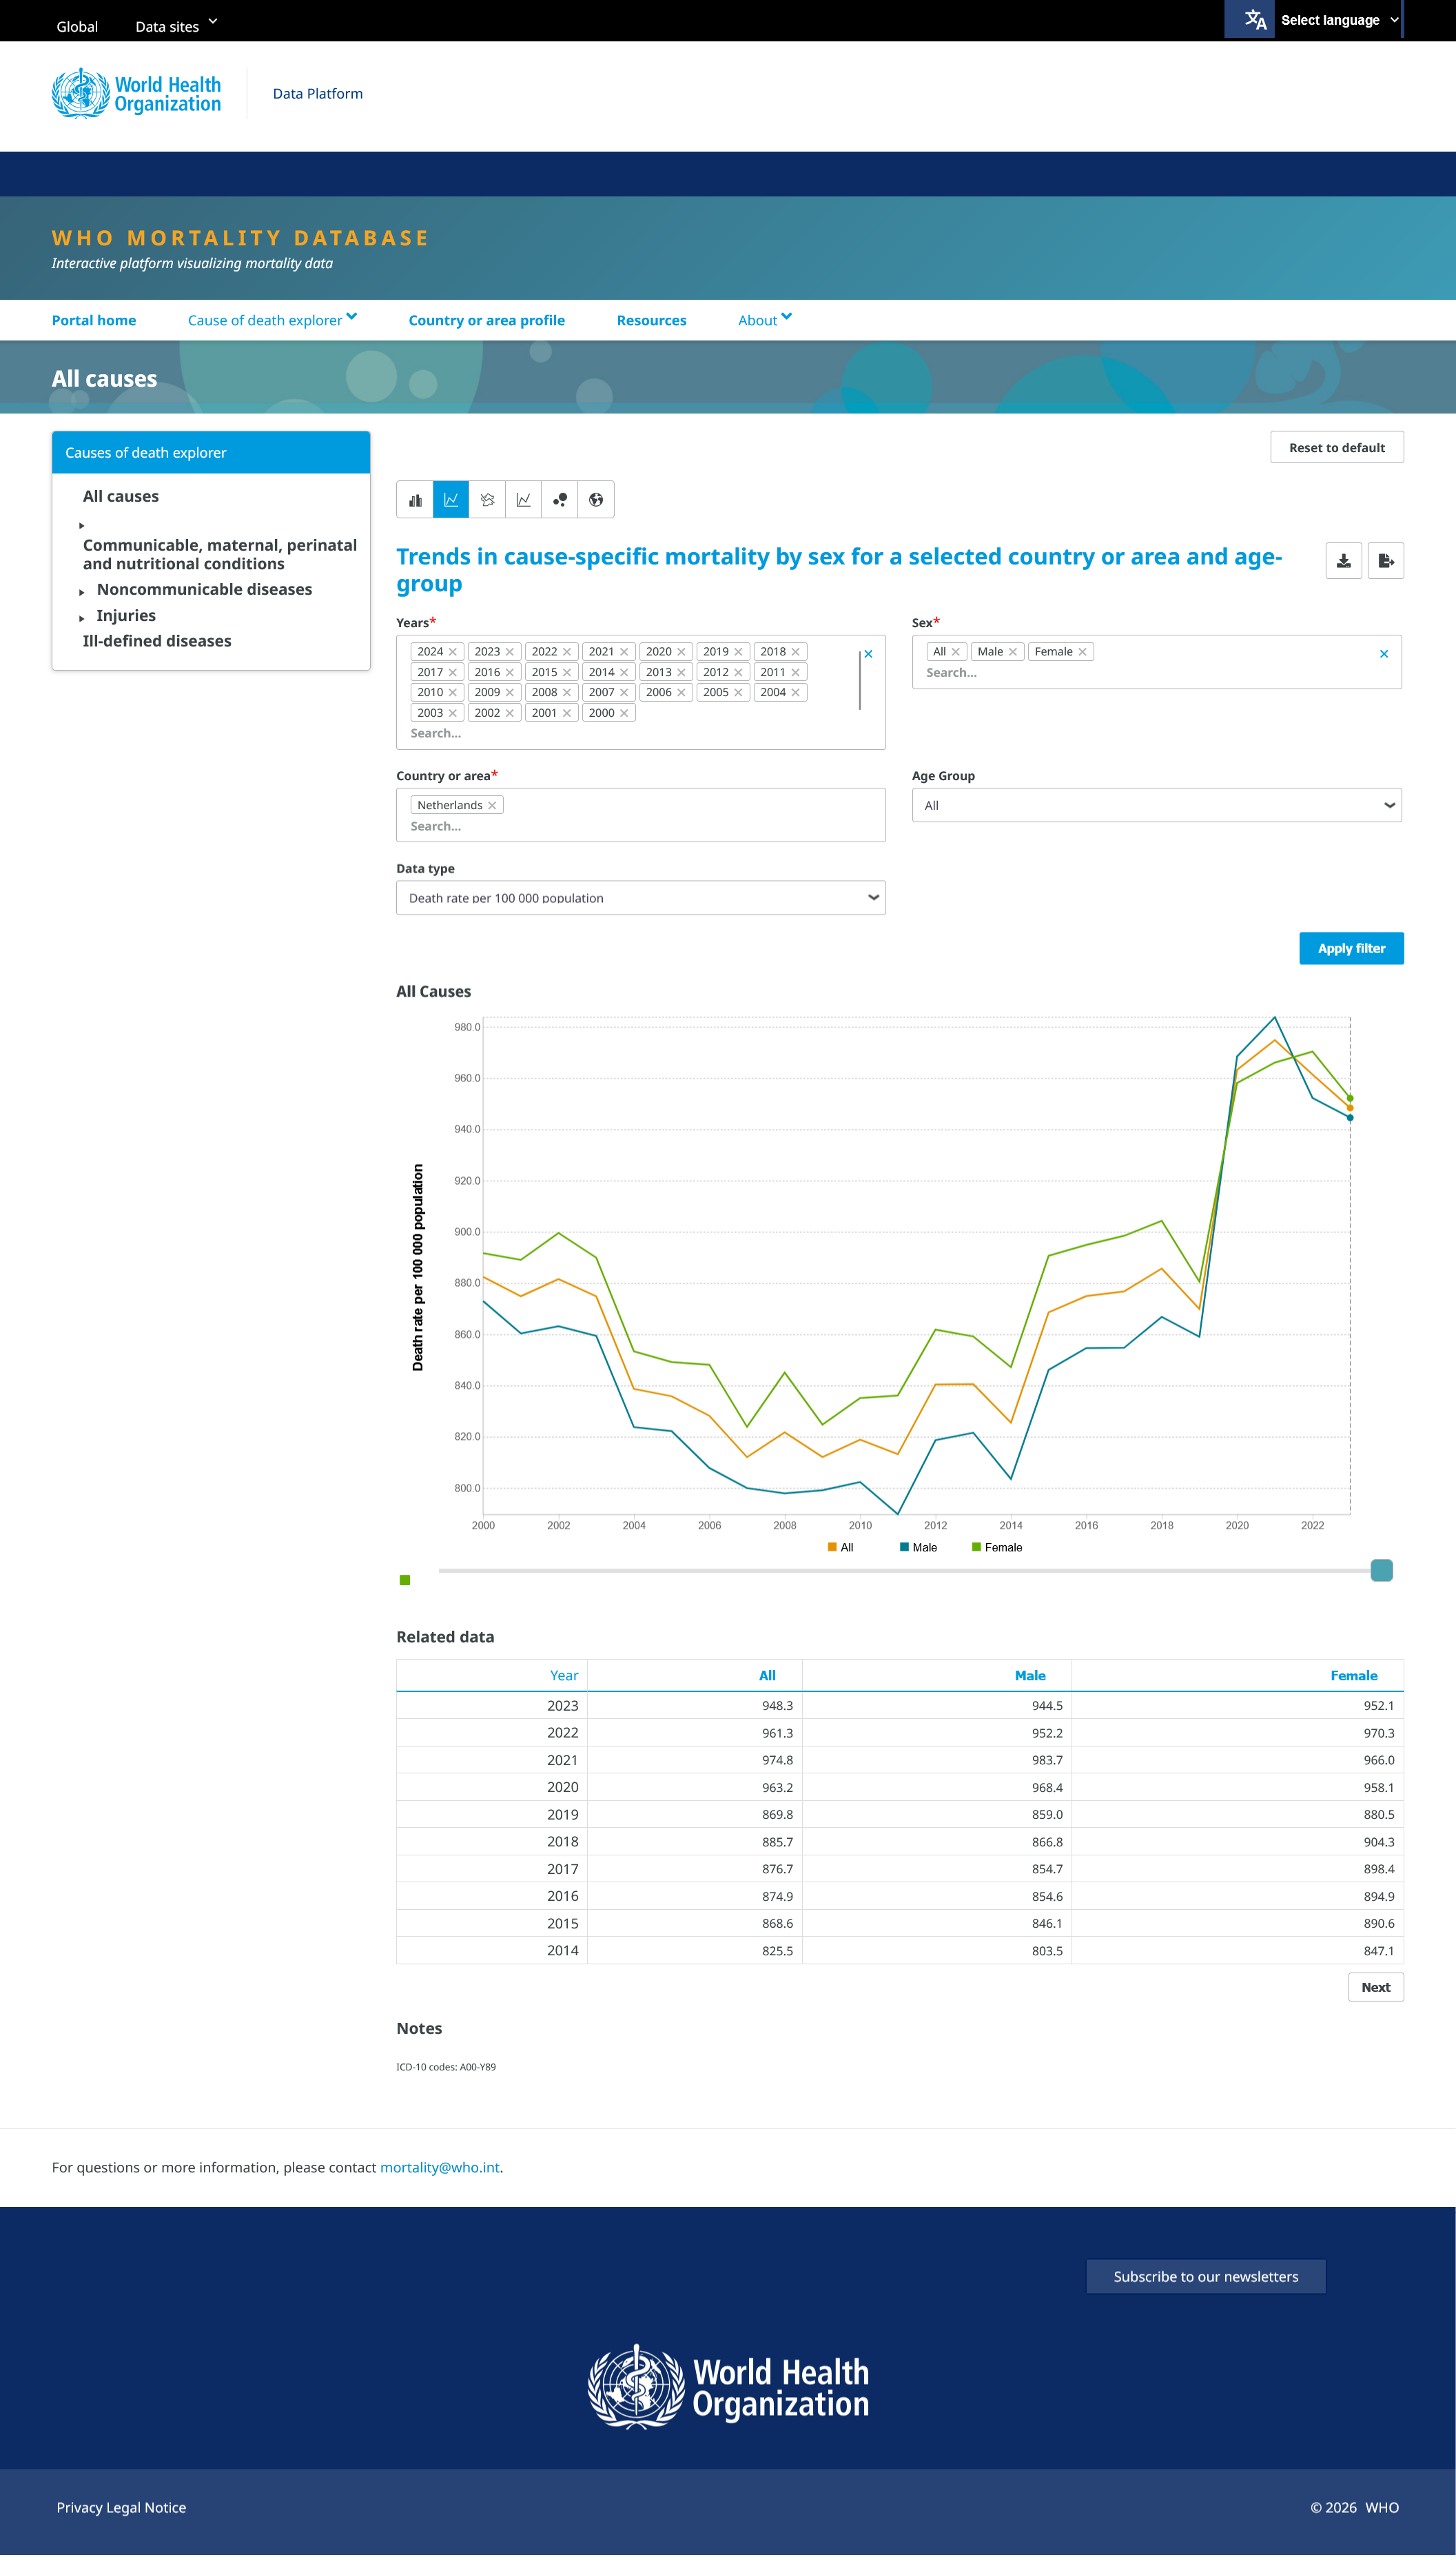1456x2557 pixels.
Task: Open the Data type dropdown
Action: (641, 898)
